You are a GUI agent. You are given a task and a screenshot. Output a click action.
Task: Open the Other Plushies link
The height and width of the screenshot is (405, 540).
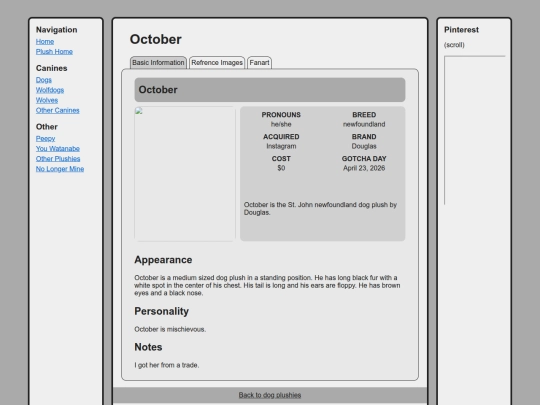point(58,159)
